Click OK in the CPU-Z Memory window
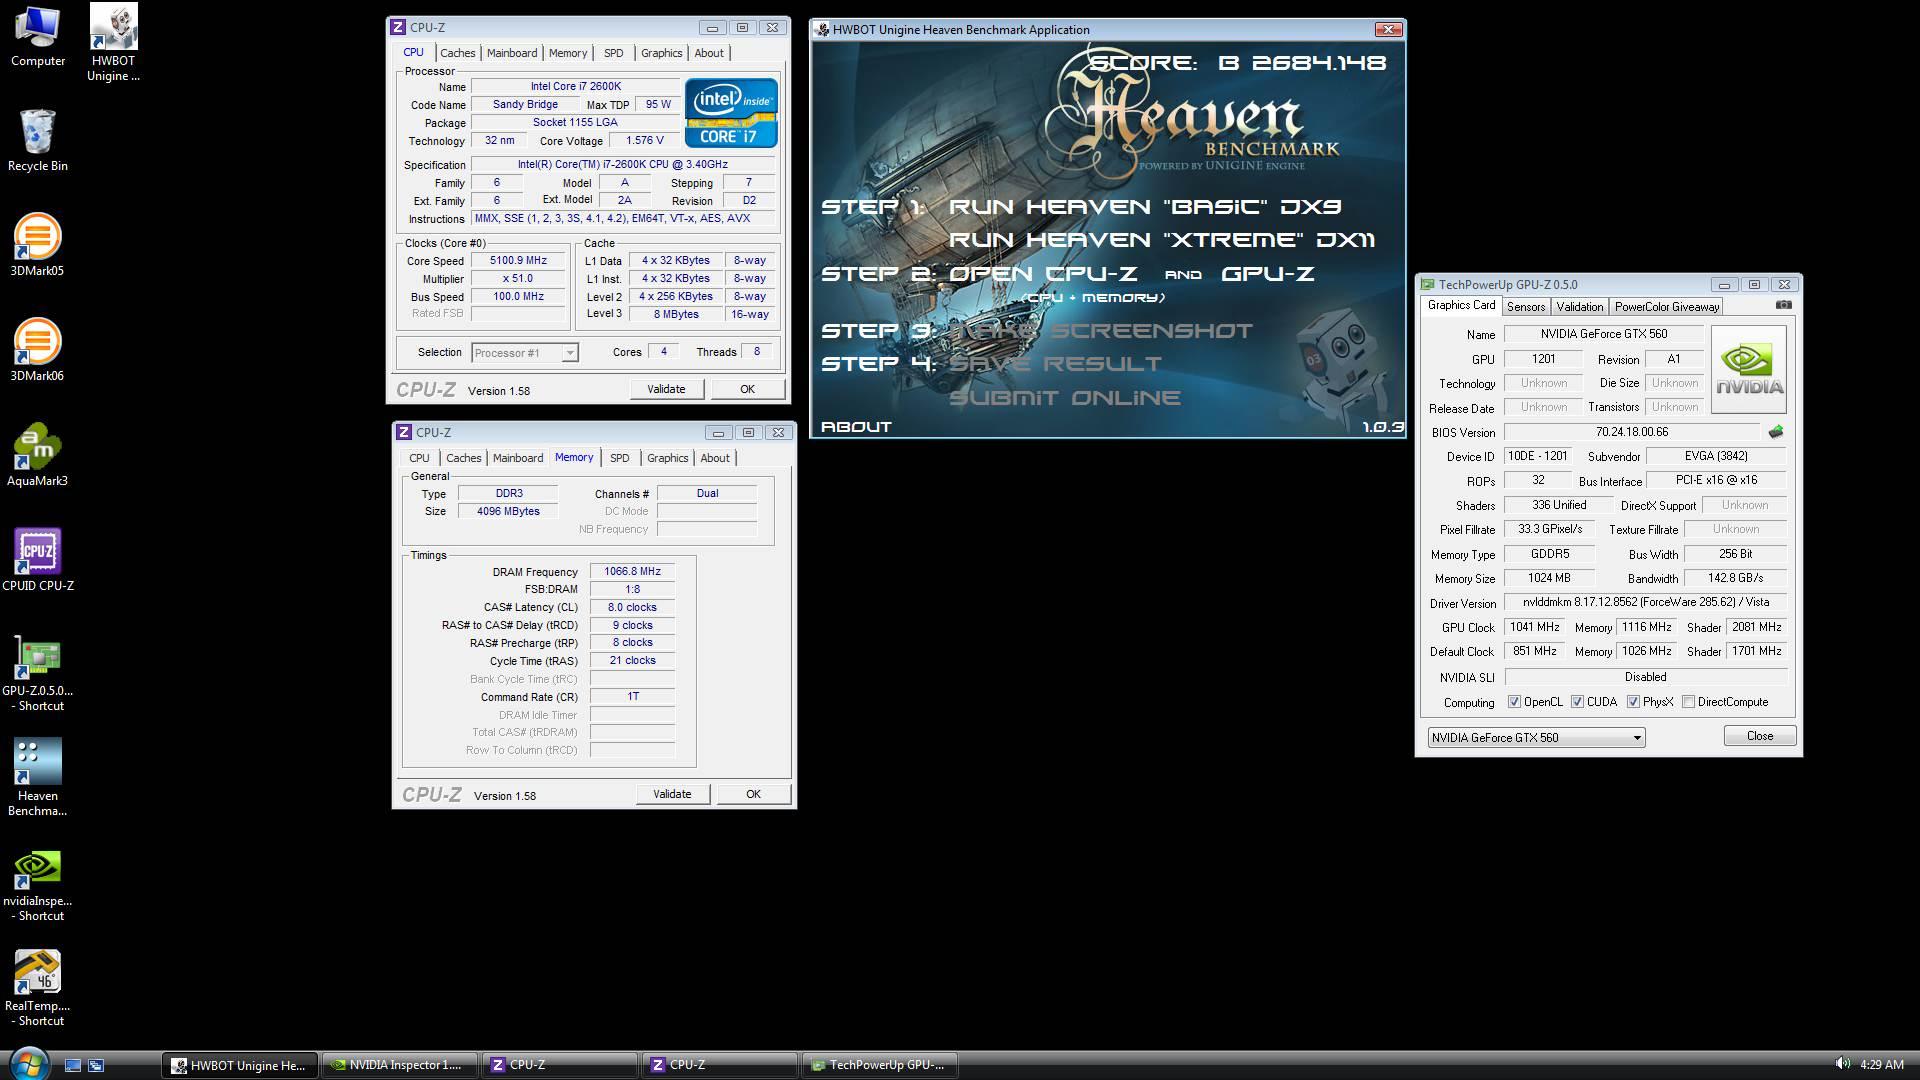 tap(753, 794)
